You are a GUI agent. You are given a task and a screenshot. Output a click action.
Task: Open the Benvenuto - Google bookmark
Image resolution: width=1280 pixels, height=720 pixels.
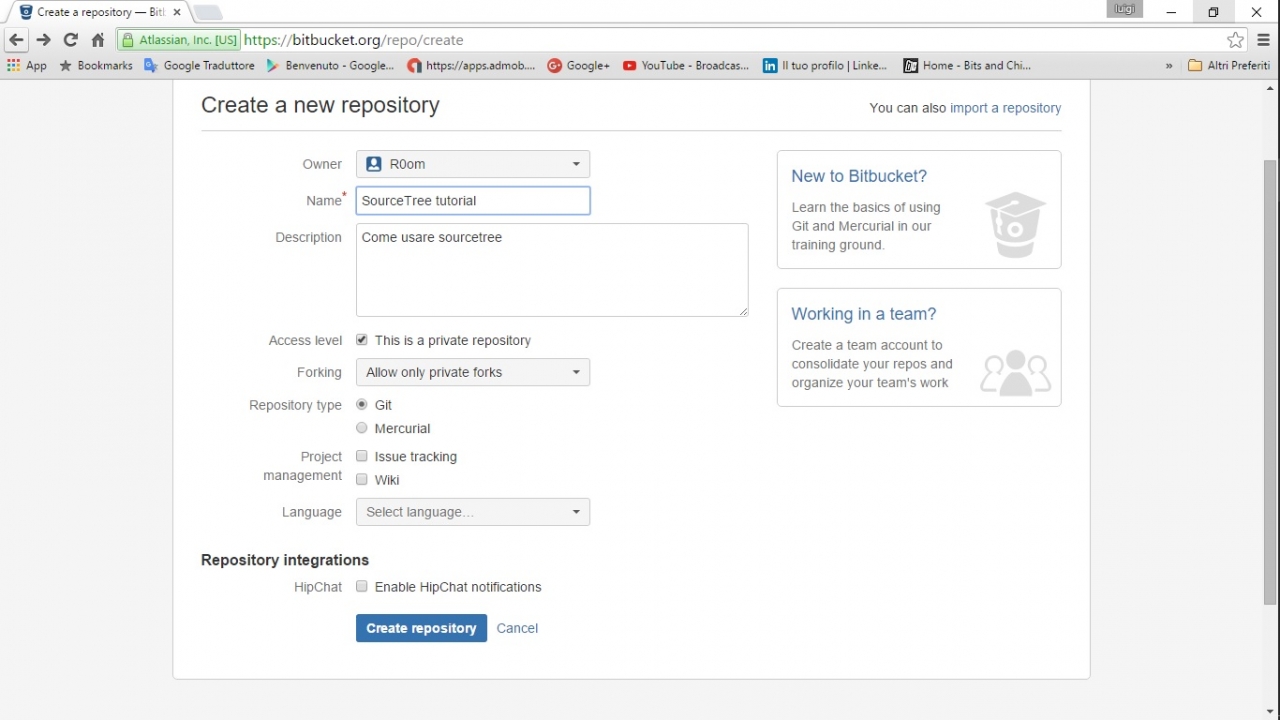[330, 65]
